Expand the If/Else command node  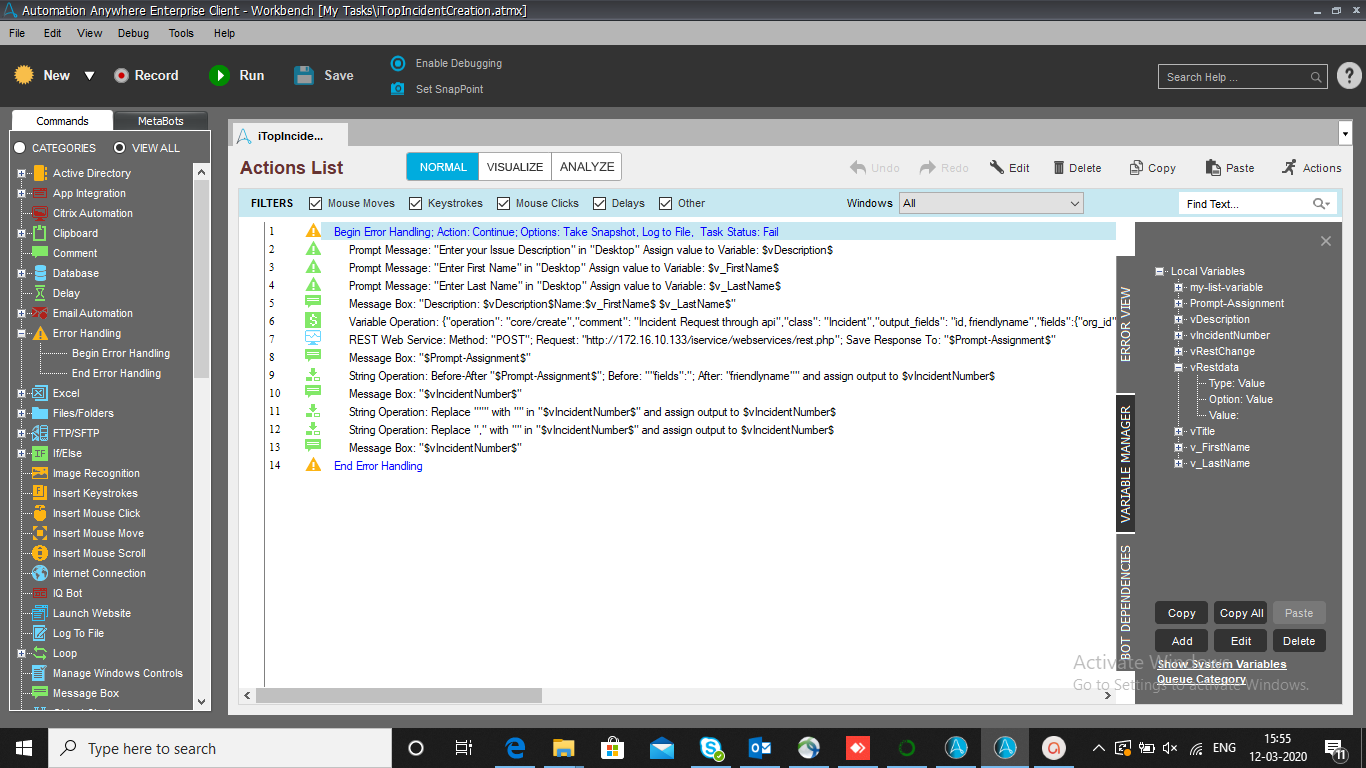click(x=22, y=453)
